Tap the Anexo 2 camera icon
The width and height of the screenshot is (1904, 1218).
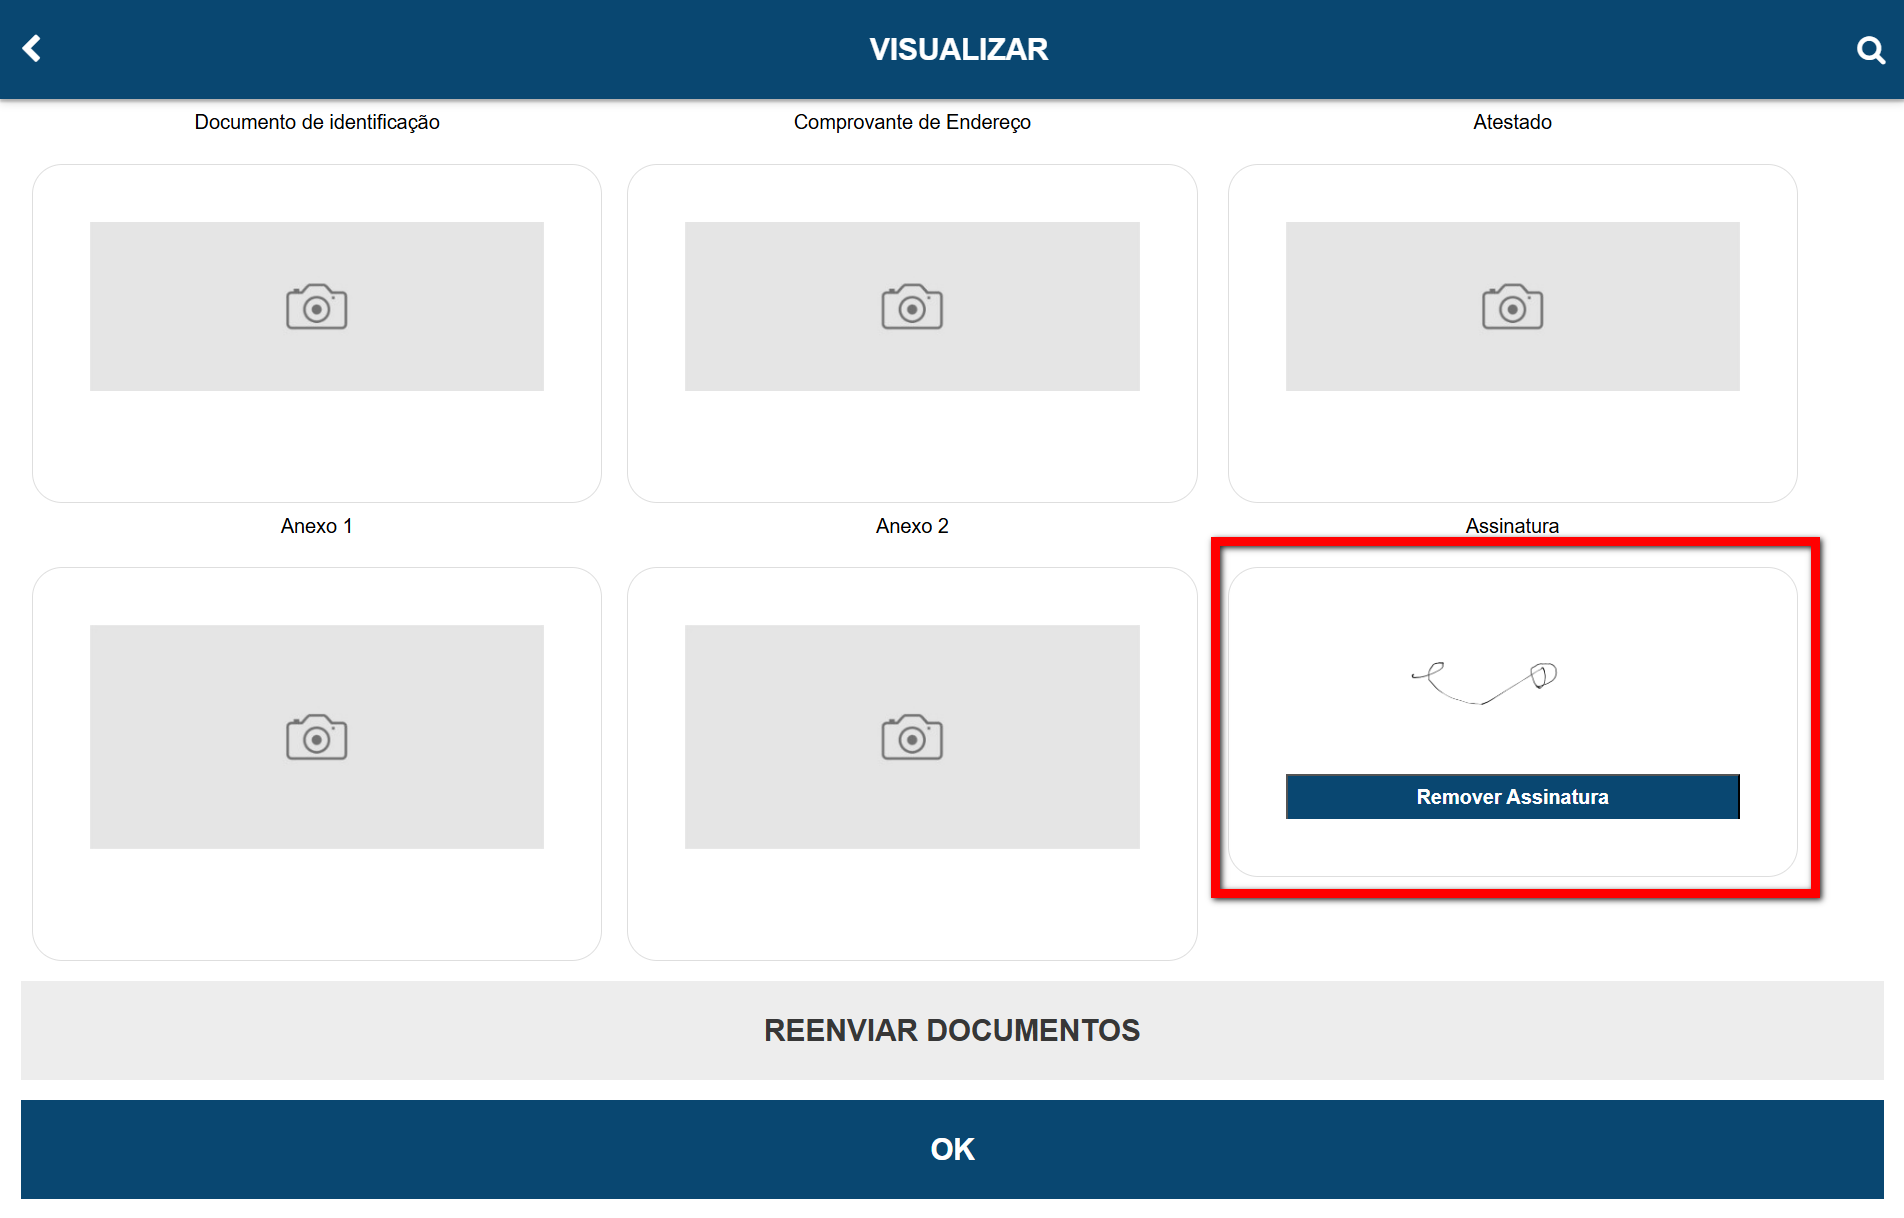tap(911, 738)
